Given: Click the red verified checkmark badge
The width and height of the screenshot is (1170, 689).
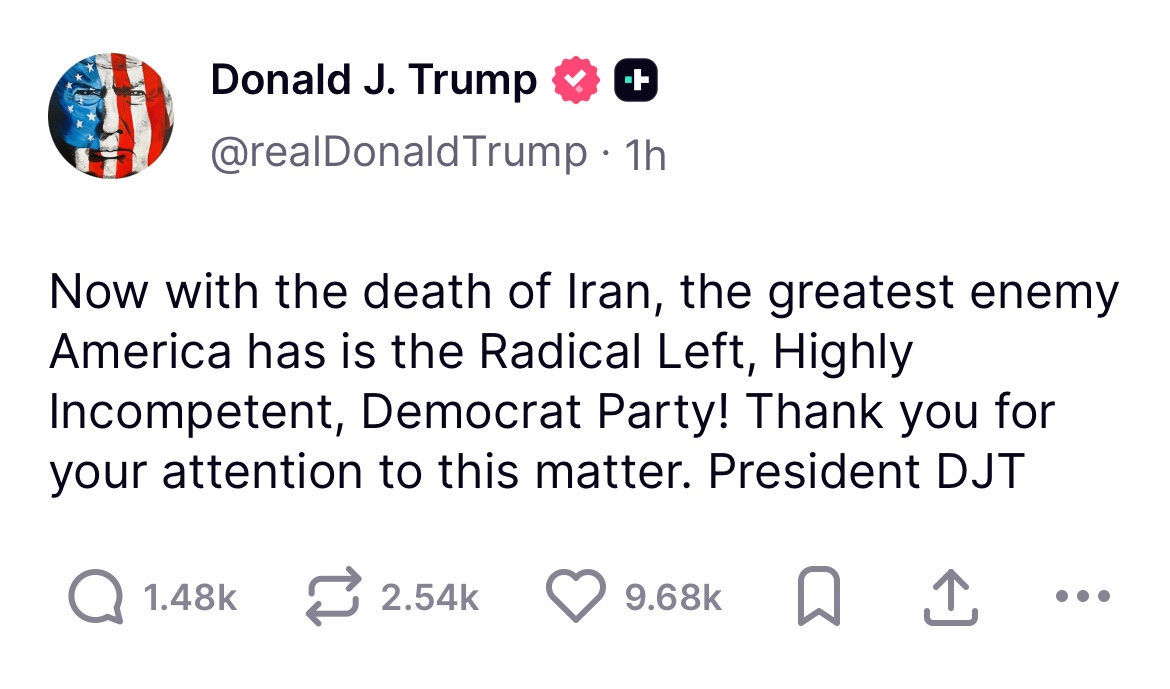Looking at the screenshot, I should 576,81.
